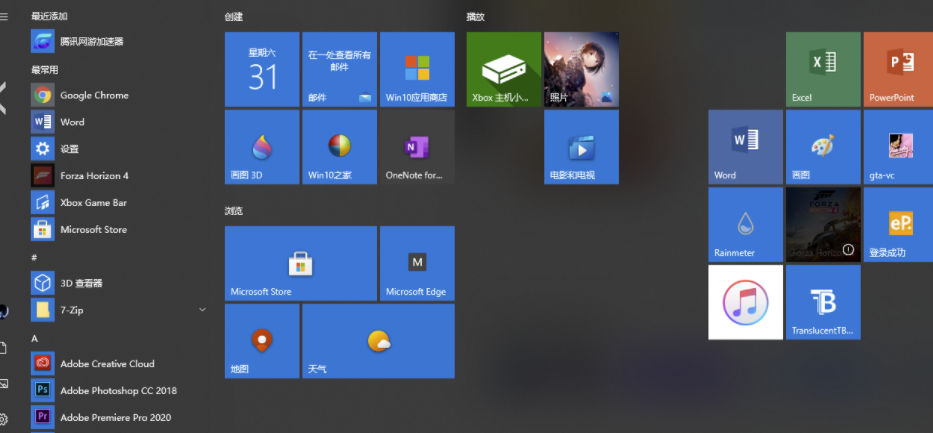
Task: Open the user account avatar
Action: click(x=3, y=310)
